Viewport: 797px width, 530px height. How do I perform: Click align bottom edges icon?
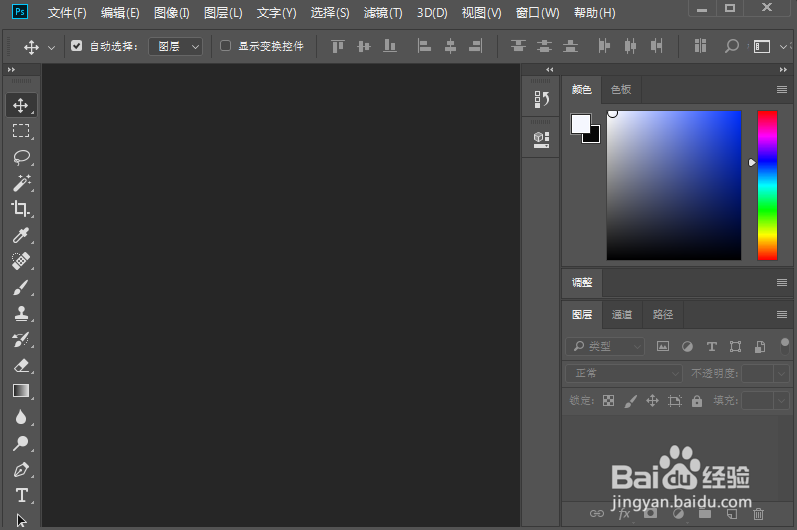390,46
